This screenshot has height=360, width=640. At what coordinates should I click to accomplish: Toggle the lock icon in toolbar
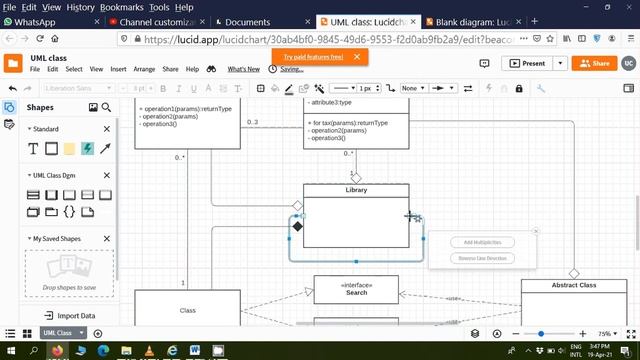[519, 88]
